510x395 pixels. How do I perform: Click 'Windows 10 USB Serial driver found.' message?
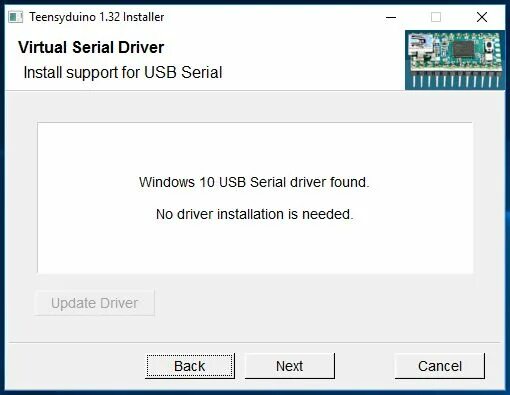(254, 182)
